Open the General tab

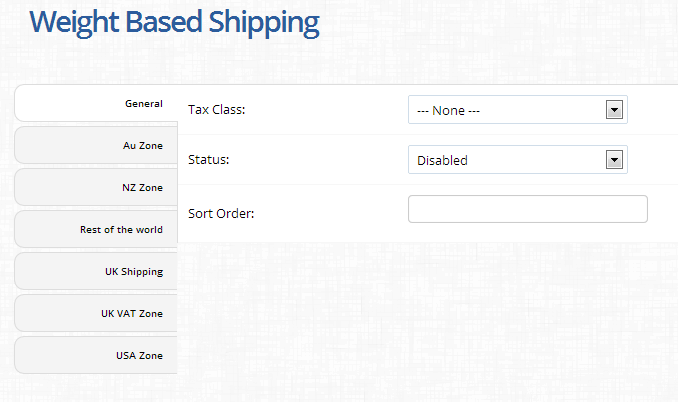pos(96,103)
